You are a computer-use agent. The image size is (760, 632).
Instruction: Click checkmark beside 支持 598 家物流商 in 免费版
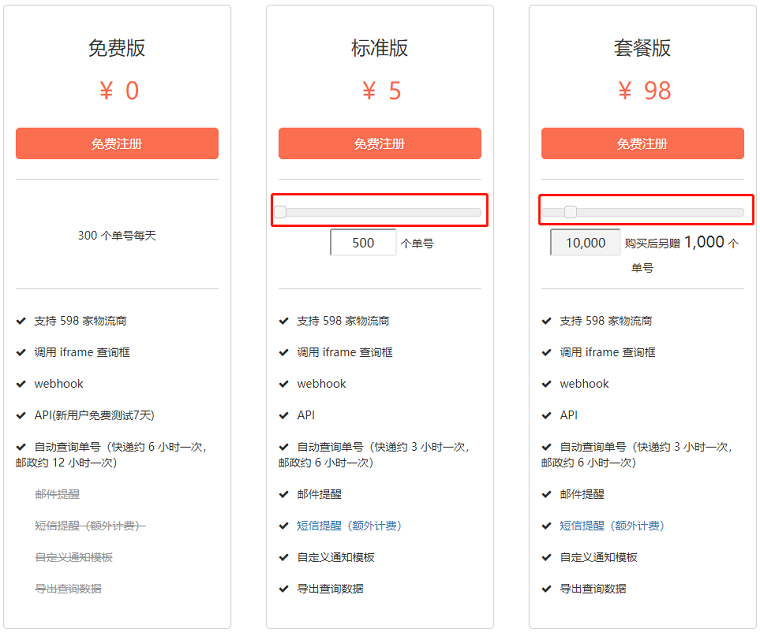coord(21,321)
